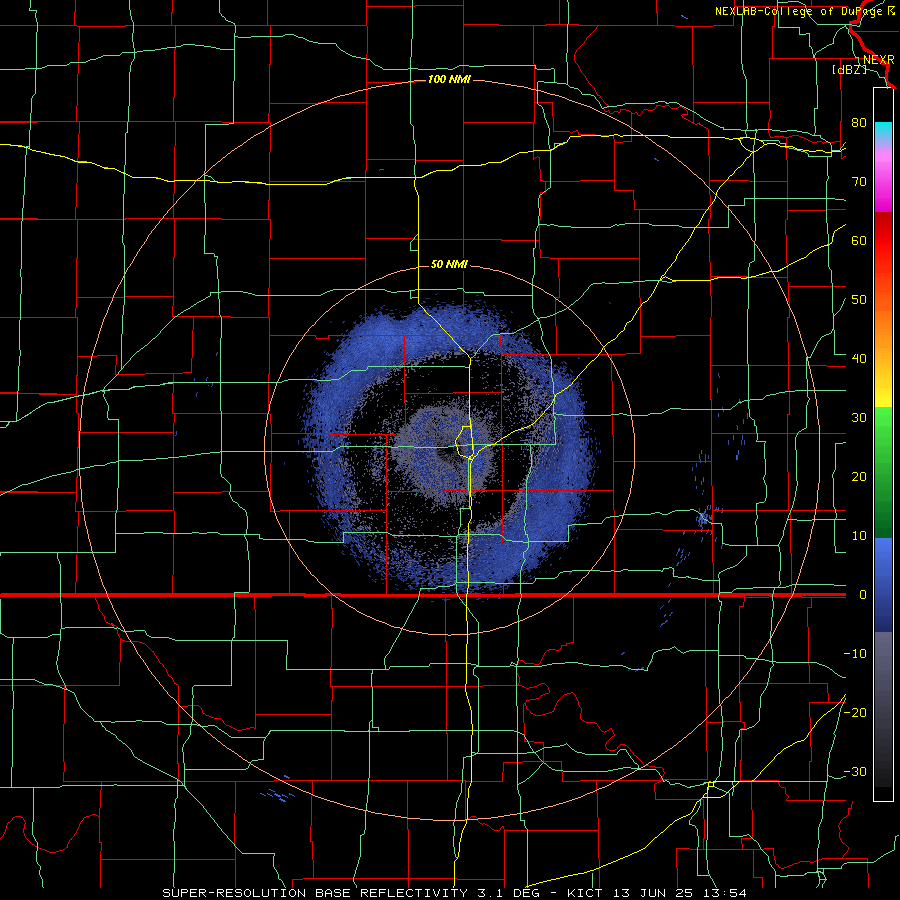Click the green segment of the color bar
The image size is (900, 900).
883,472
